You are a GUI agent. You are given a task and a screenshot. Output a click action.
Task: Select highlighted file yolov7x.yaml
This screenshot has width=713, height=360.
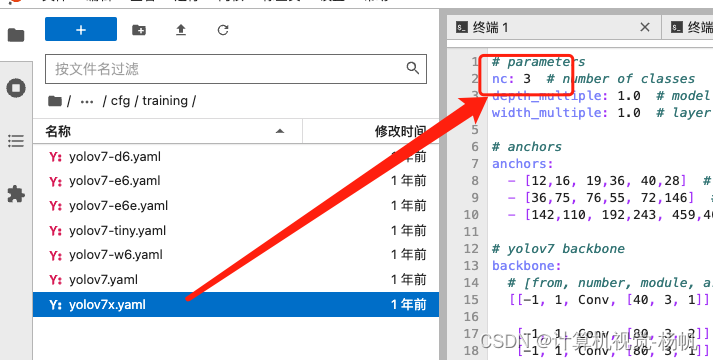tap(236, 305)
